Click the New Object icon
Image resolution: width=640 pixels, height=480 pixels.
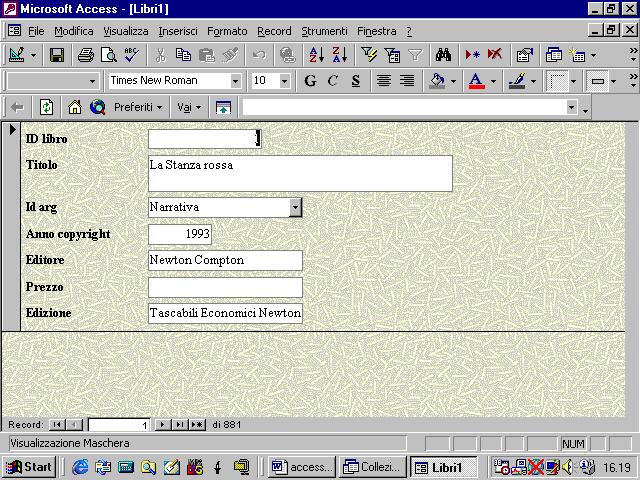click(578, 55)
